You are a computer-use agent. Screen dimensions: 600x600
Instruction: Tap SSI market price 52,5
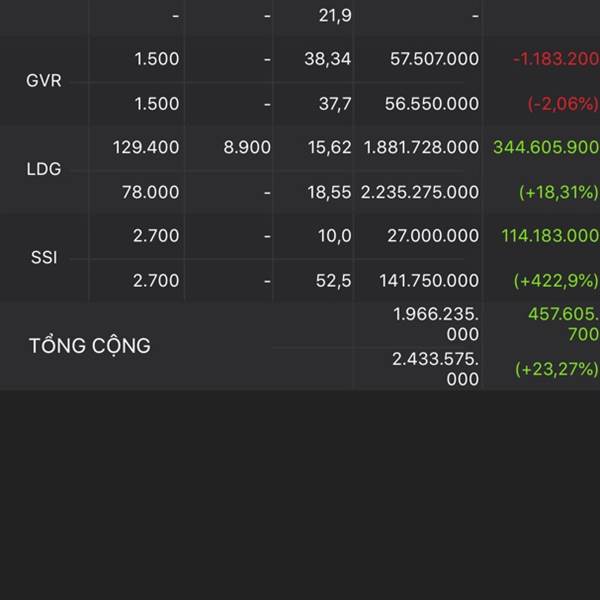point(333,281)
